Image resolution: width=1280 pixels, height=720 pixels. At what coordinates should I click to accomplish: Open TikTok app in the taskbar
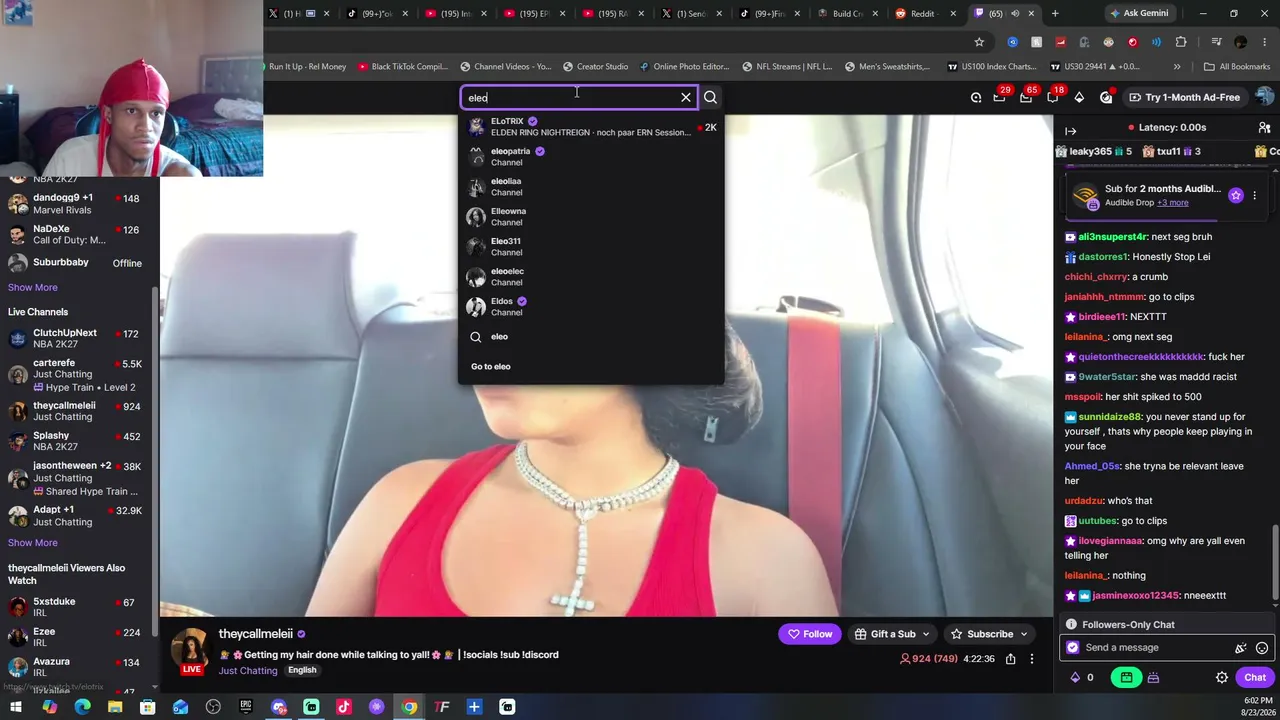[344, 707]
